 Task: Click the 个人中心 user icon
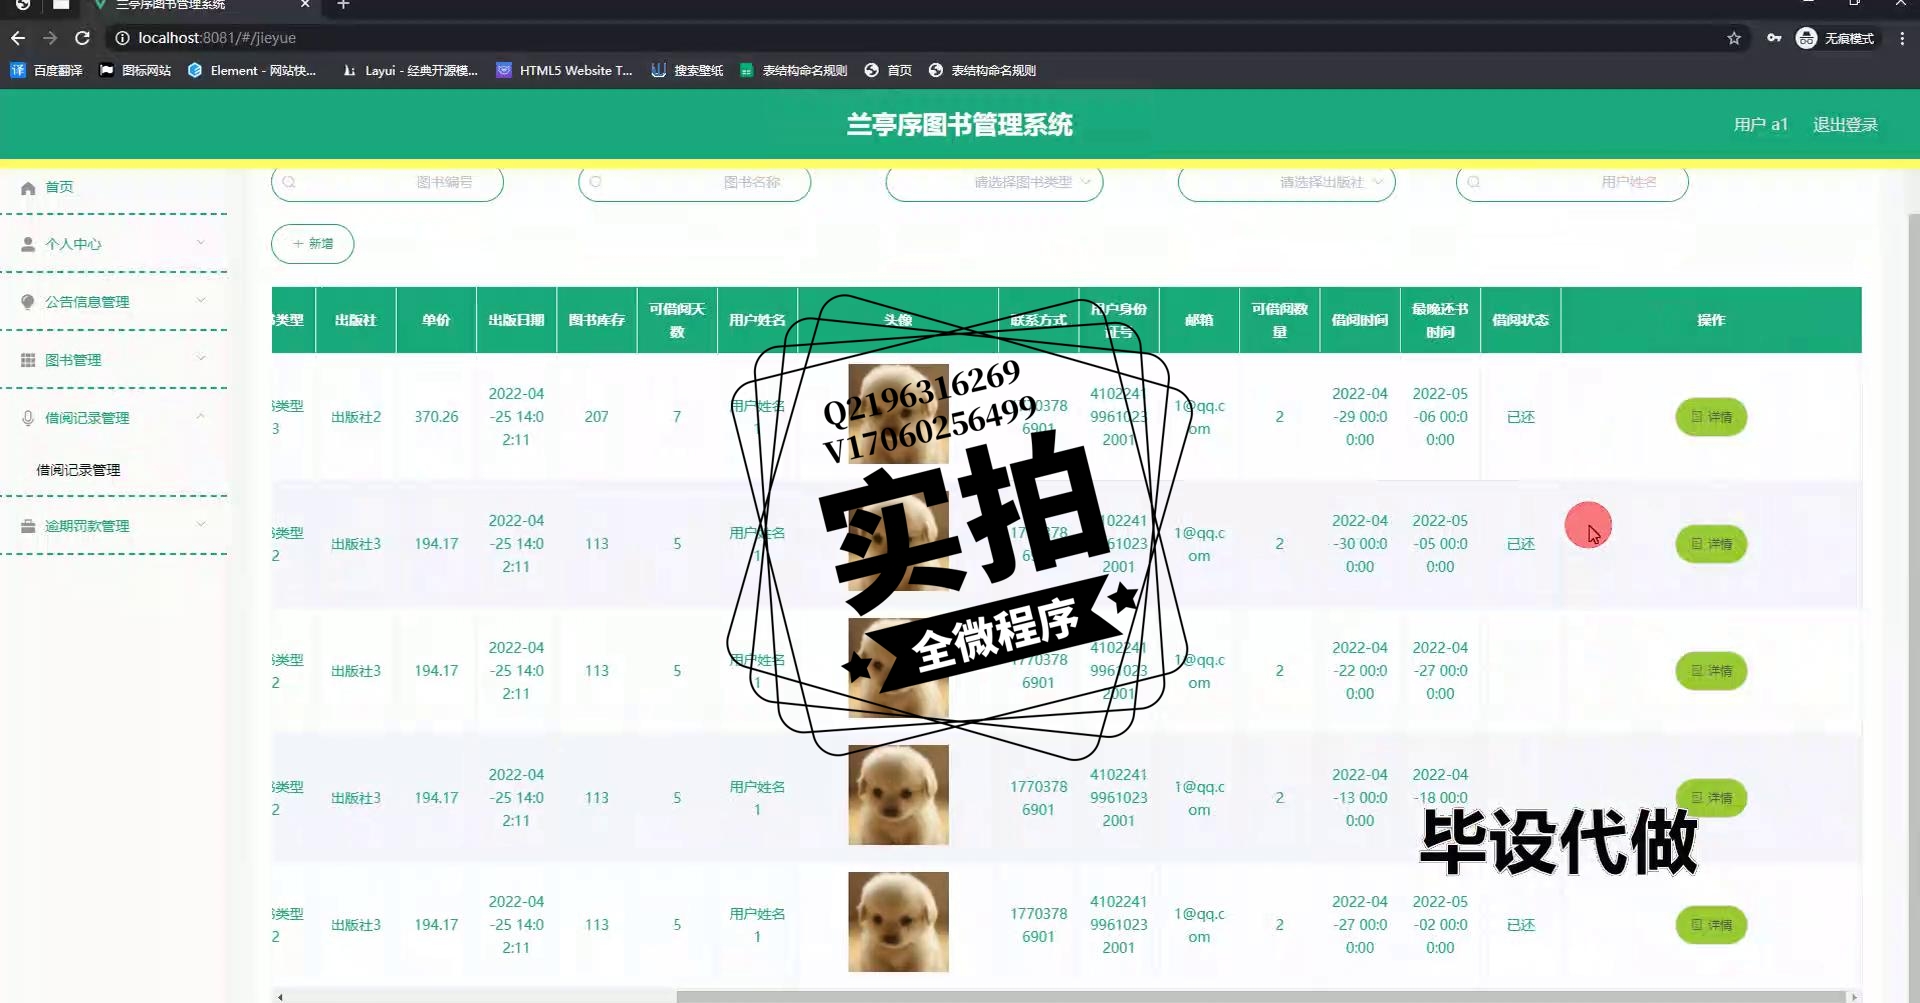click(x=28, y=244)
